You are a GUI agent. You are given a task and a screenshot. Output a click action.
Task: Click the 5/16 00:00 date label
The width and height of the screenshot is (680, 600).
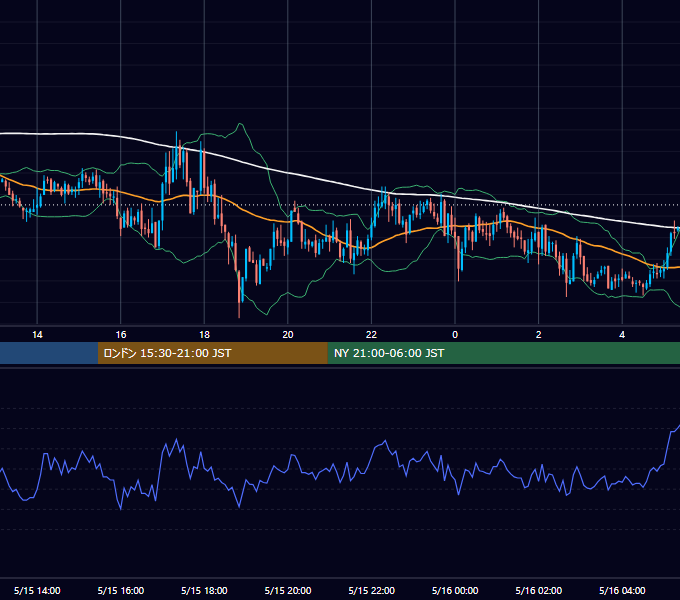455,590
